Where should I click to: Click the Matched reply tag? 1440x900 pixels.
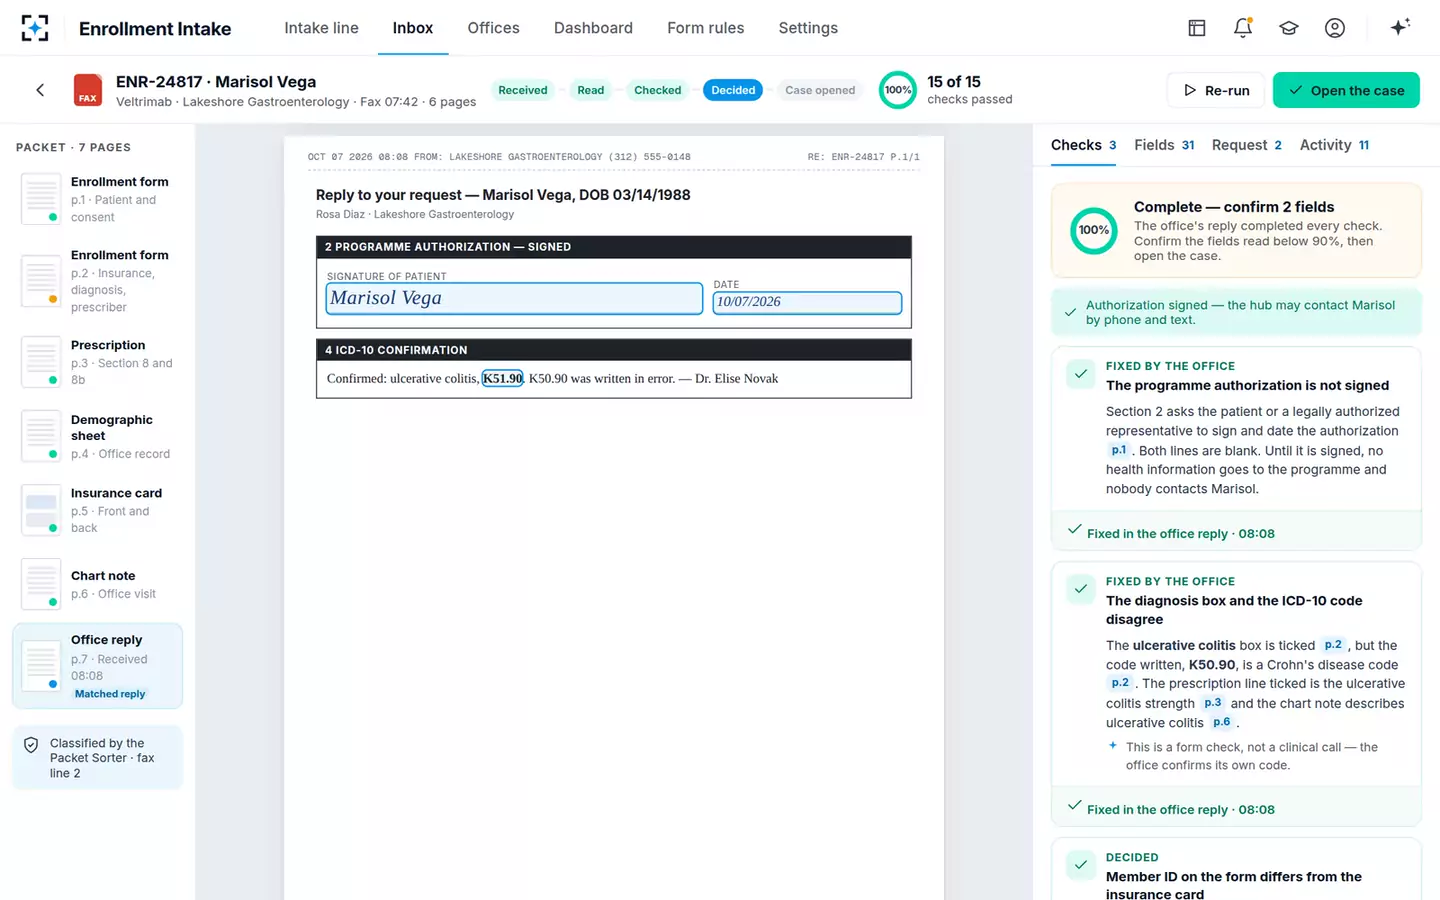pyautogui.click(x=110, y=694)
